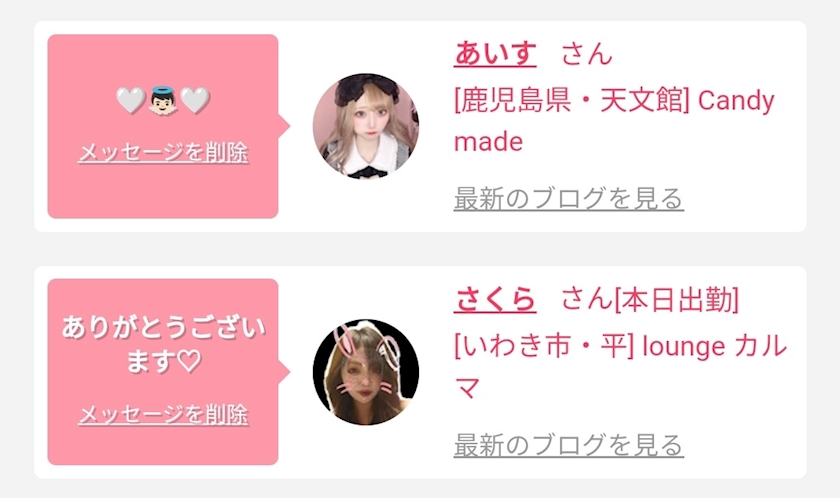Click the angel baby emoji in あいす message
Screen dimensions: 840x498
coord(163,101)
